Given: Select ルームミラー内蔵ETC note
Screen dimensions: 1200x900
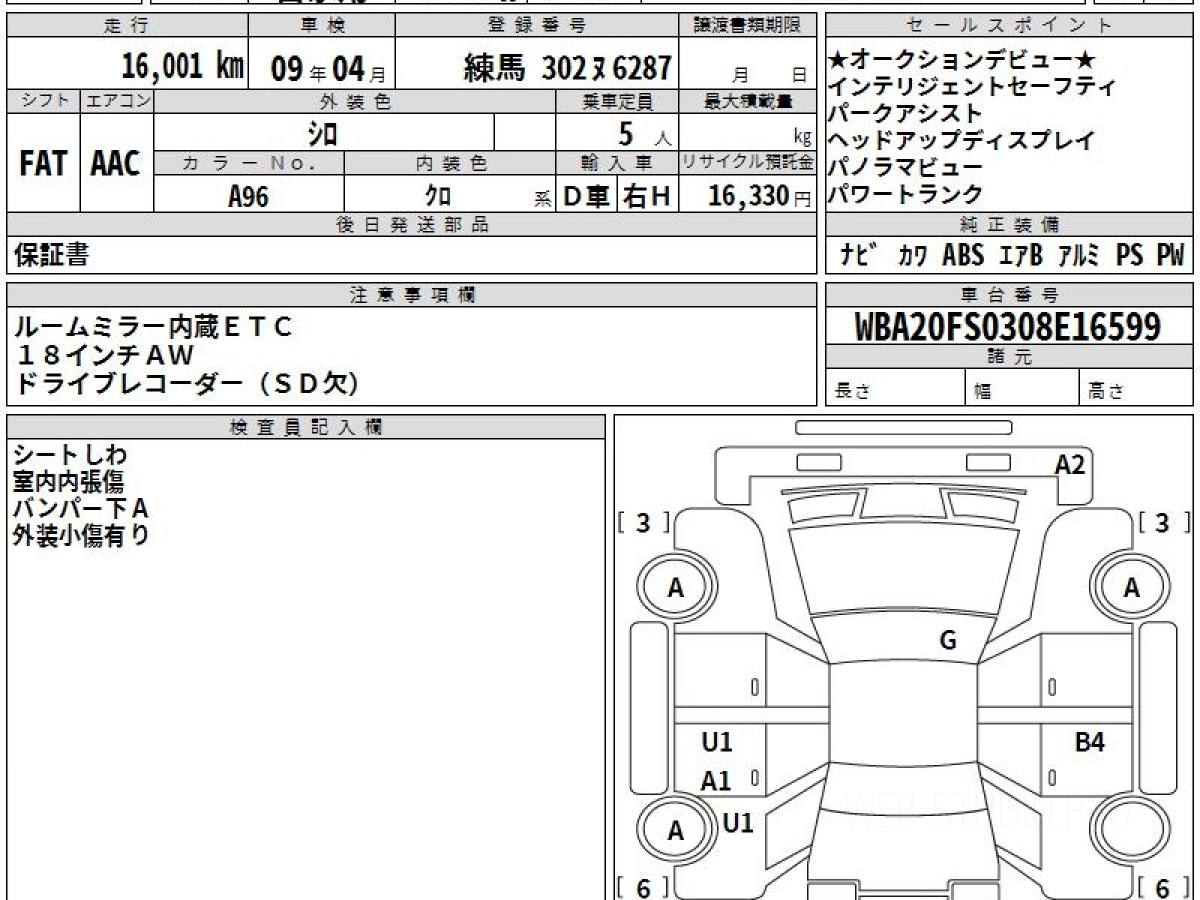Looking at the screenshot, I should [x=154, y=326].
